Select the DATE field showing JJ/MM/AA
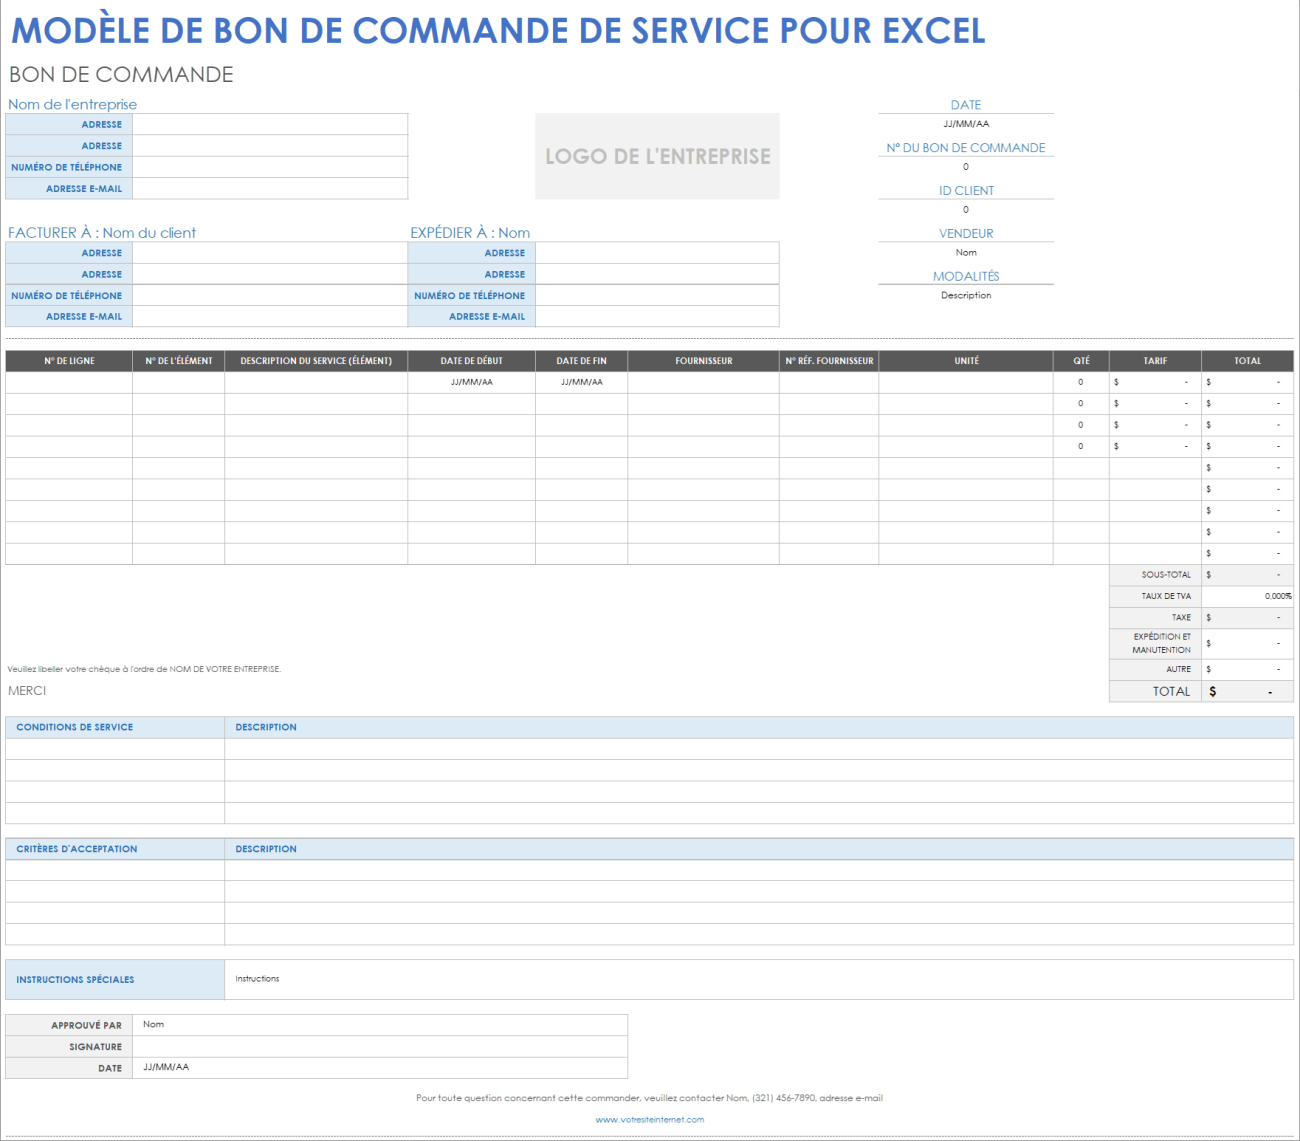This screenshot has width=1300, height=1141. pos(965,124)
